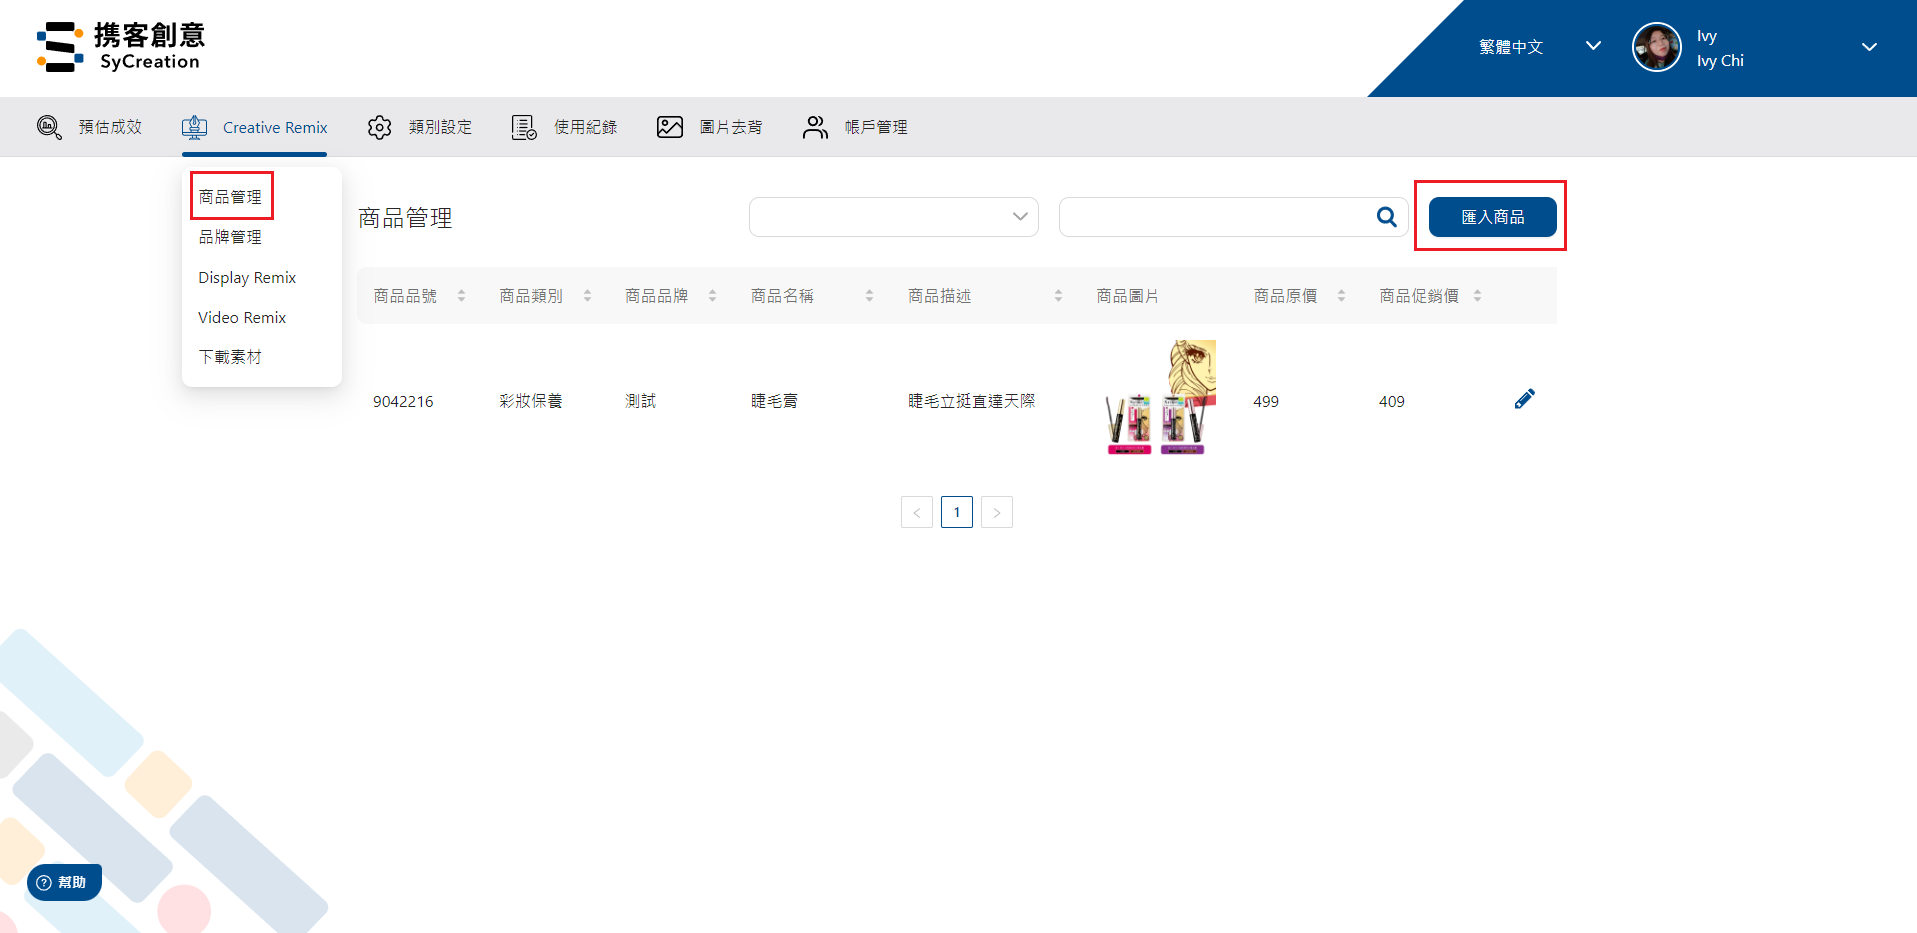The width and height of the screenshot is (1917, 933).
Task: Sort by 商品品牌 column arrows
Action: point(712,296)
